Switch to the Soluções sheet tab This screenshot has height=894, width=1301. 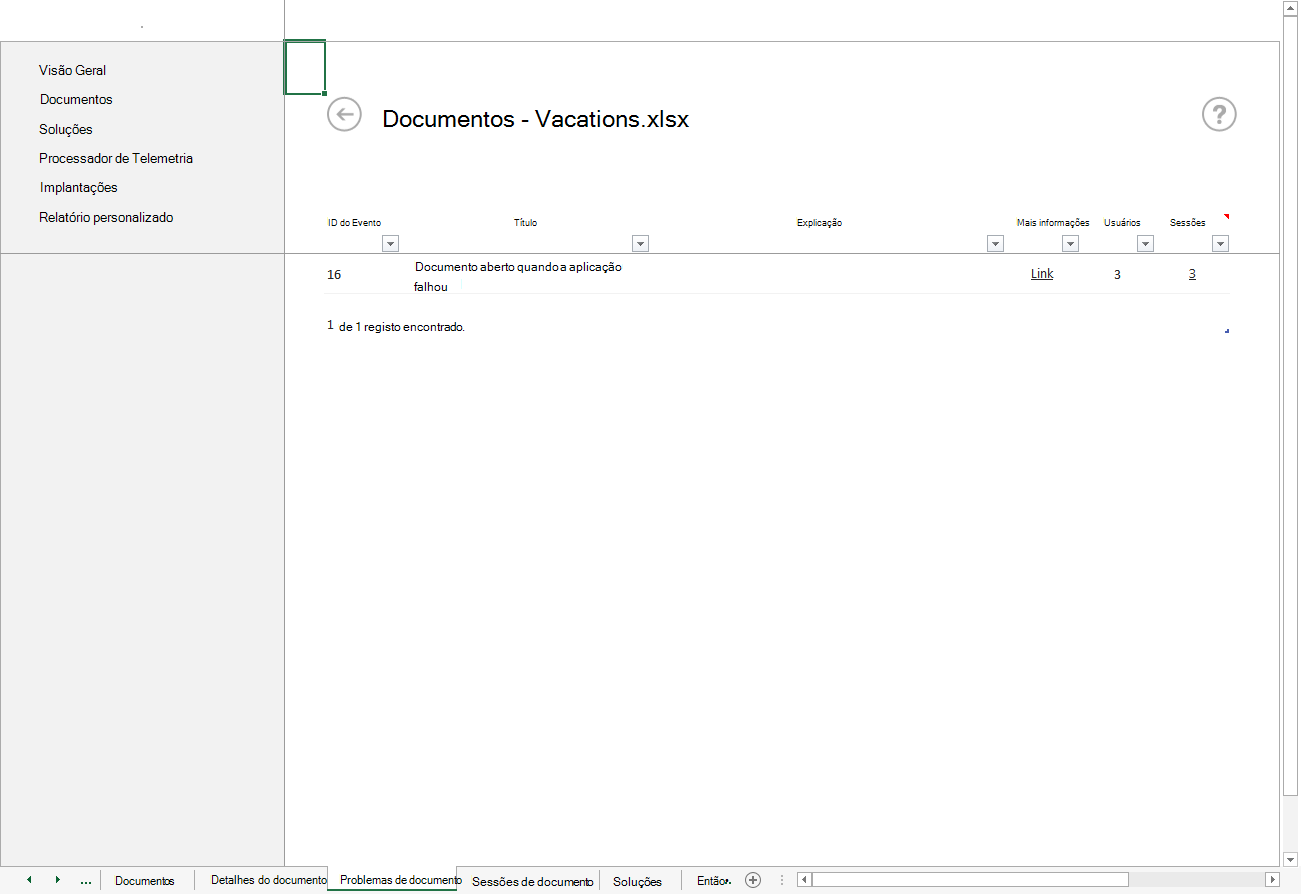click(638, 881)
